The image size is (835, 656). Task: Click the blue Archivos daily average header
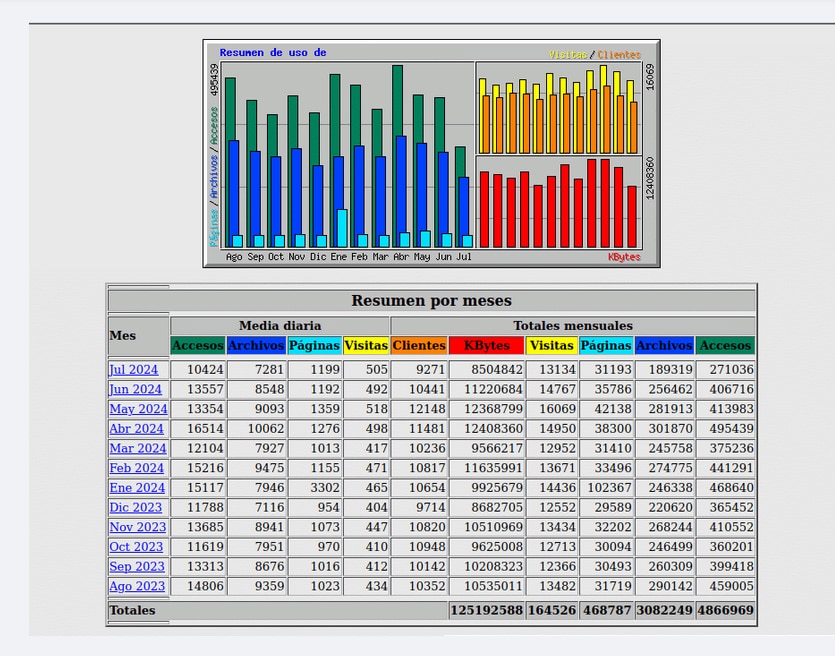coord(256,346)
